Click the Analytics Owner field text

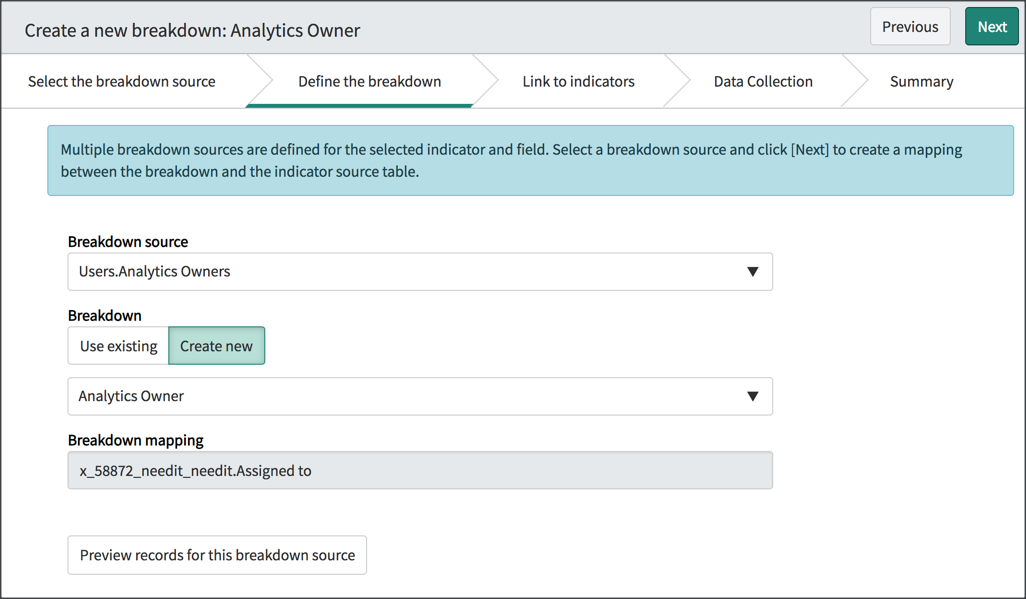(x=131, y=396)
